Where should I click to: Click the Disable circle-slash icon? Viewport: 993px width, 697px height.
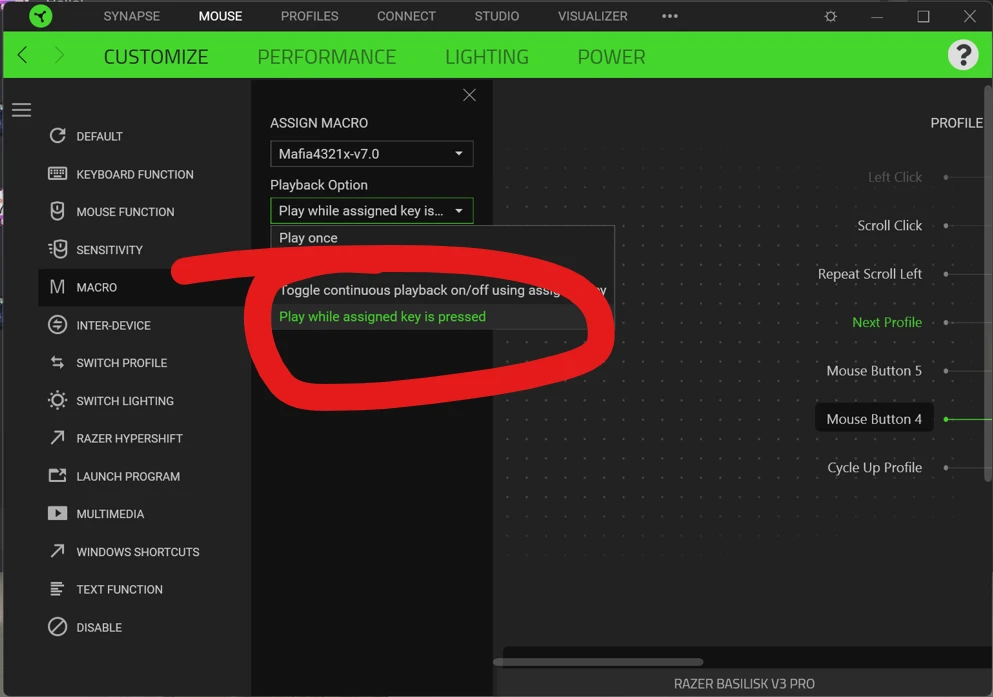(58, 627)
